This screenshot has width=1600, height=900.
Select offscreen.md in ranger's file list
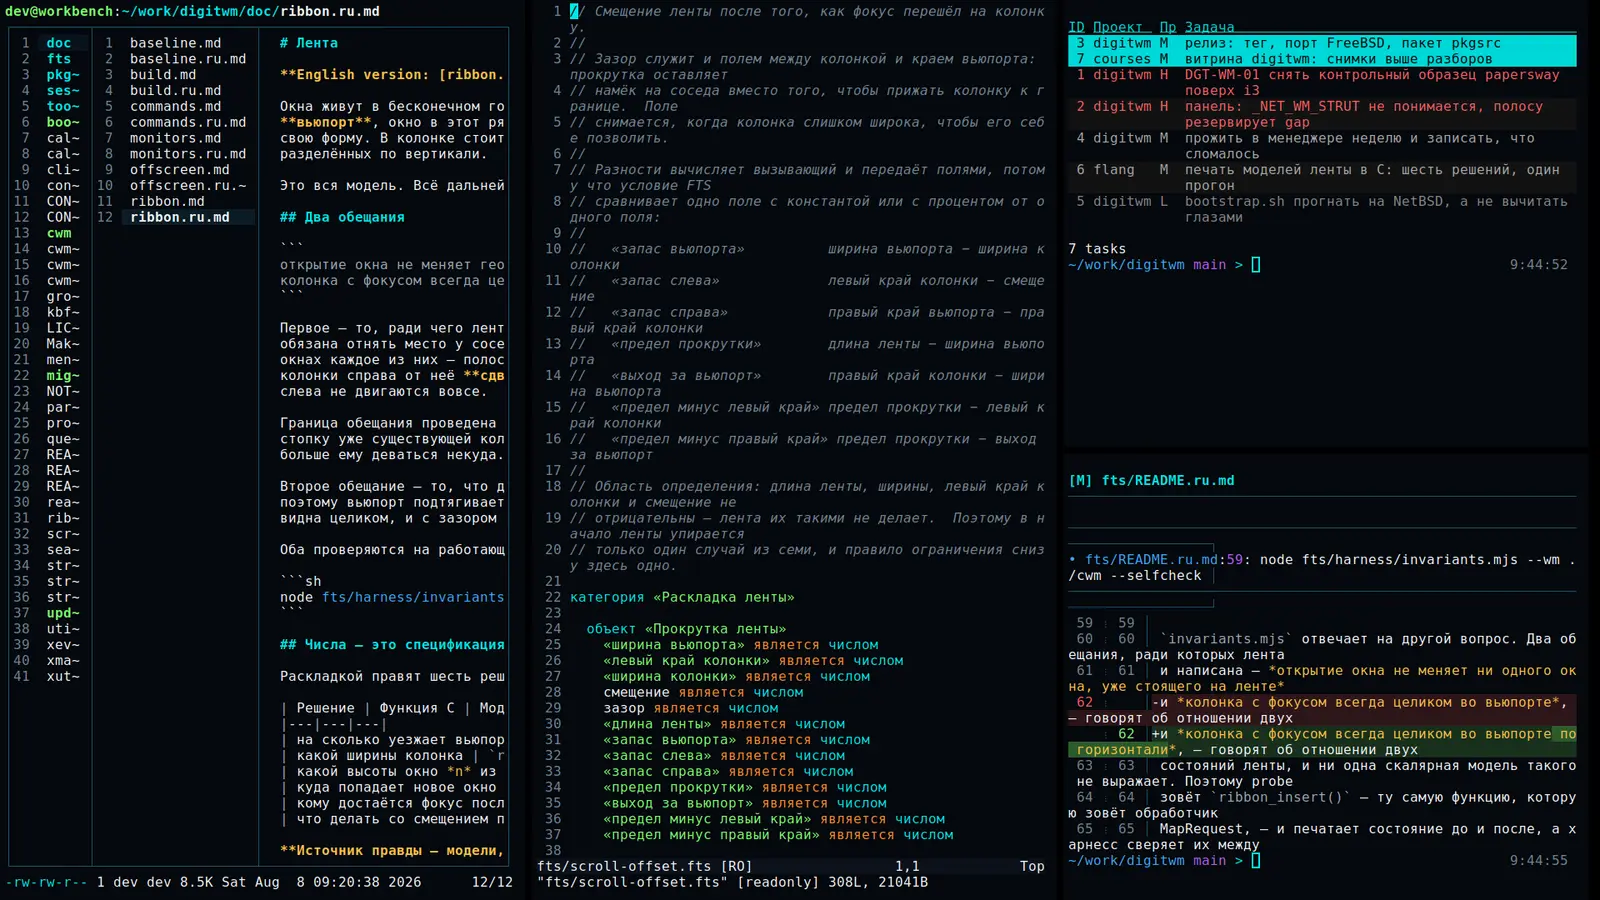click(x=180, y=170)
